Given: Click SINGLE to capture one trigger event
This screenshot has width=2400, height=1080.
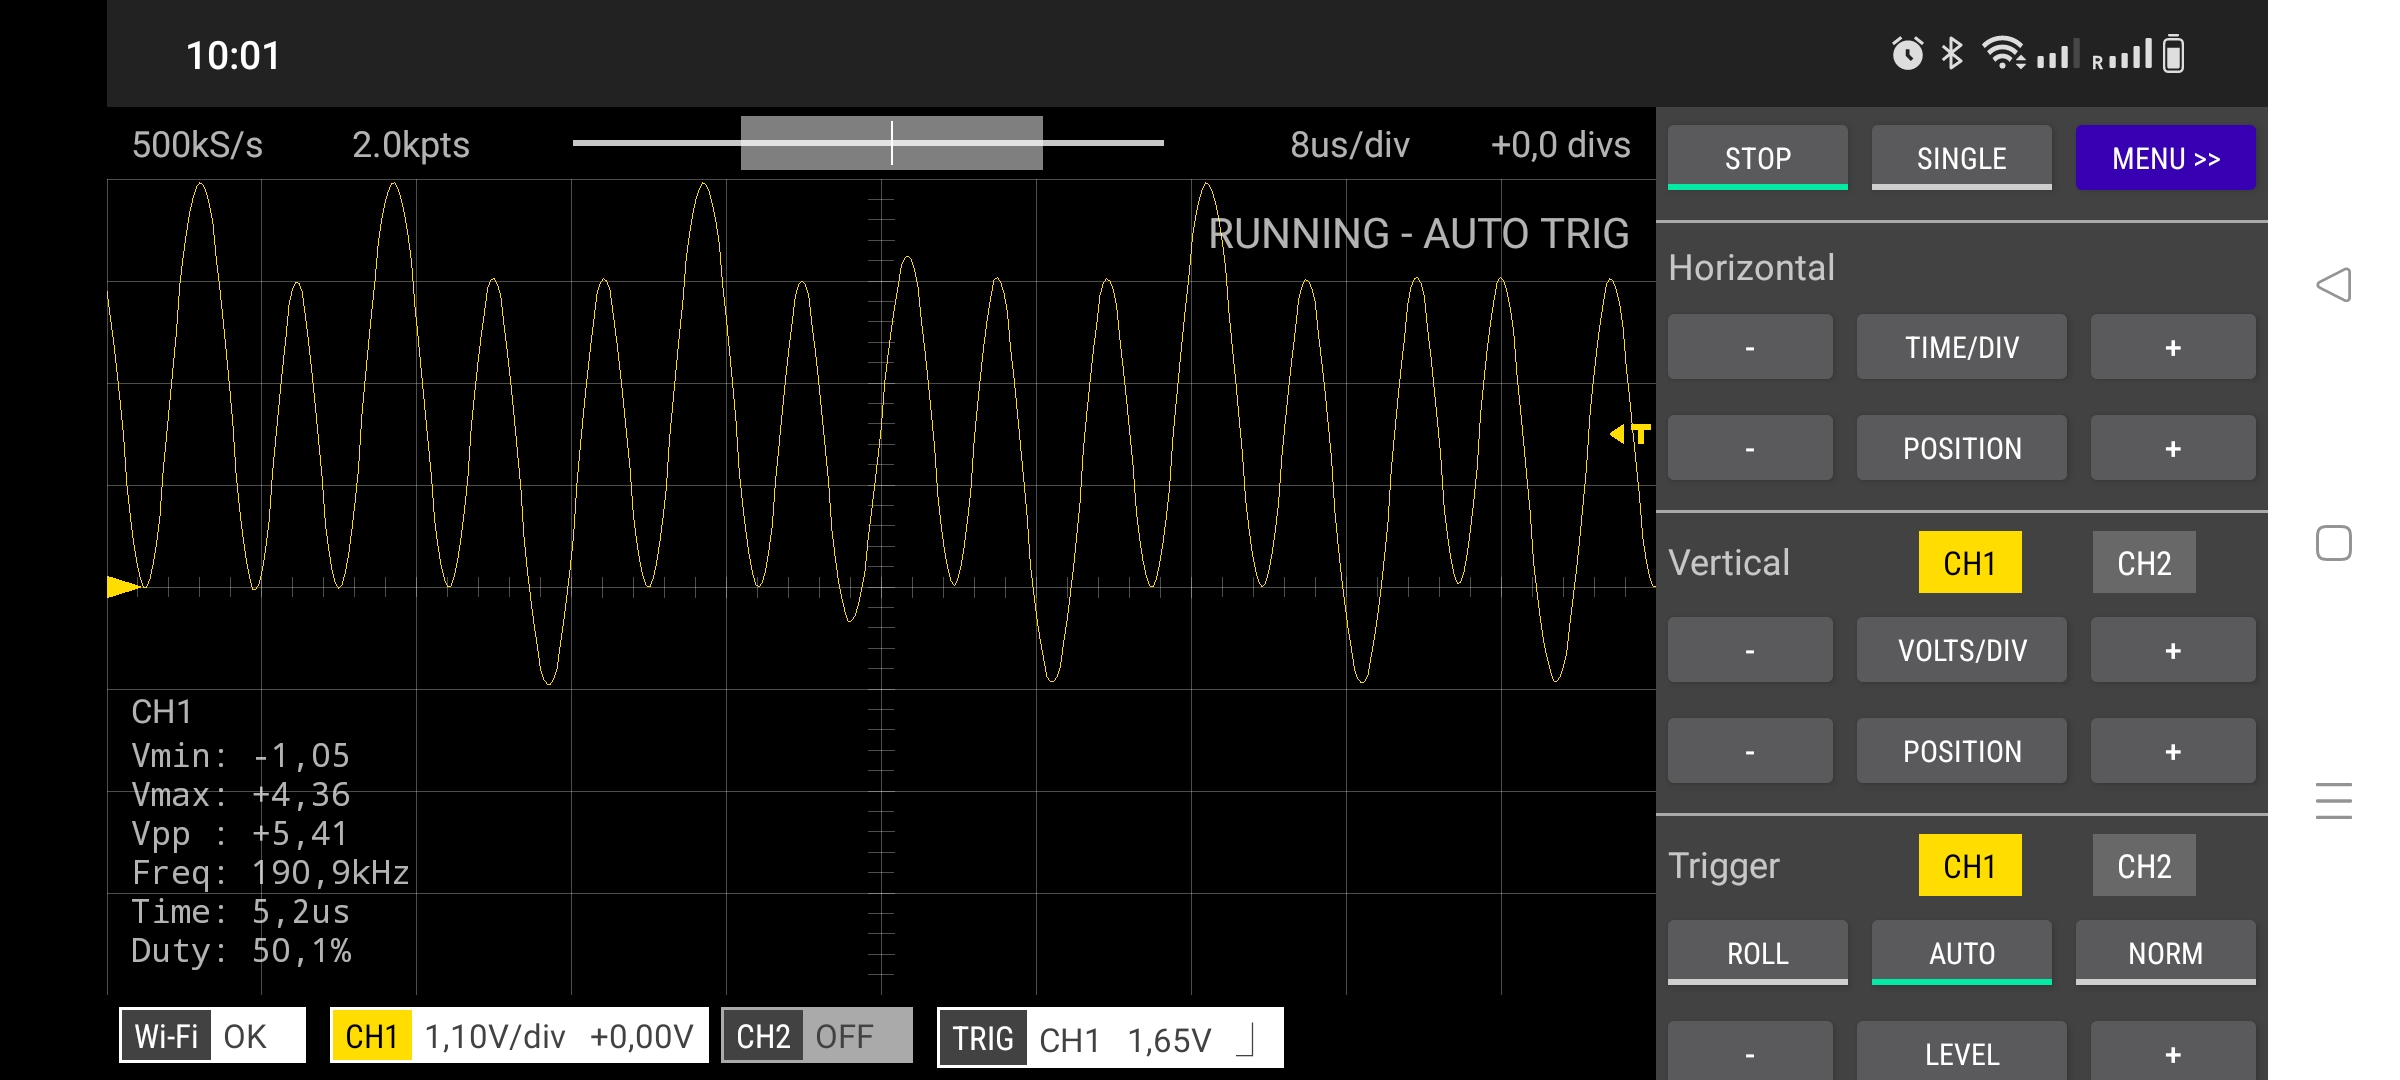Looking at the screenshot, I should tap(1959, 158).
